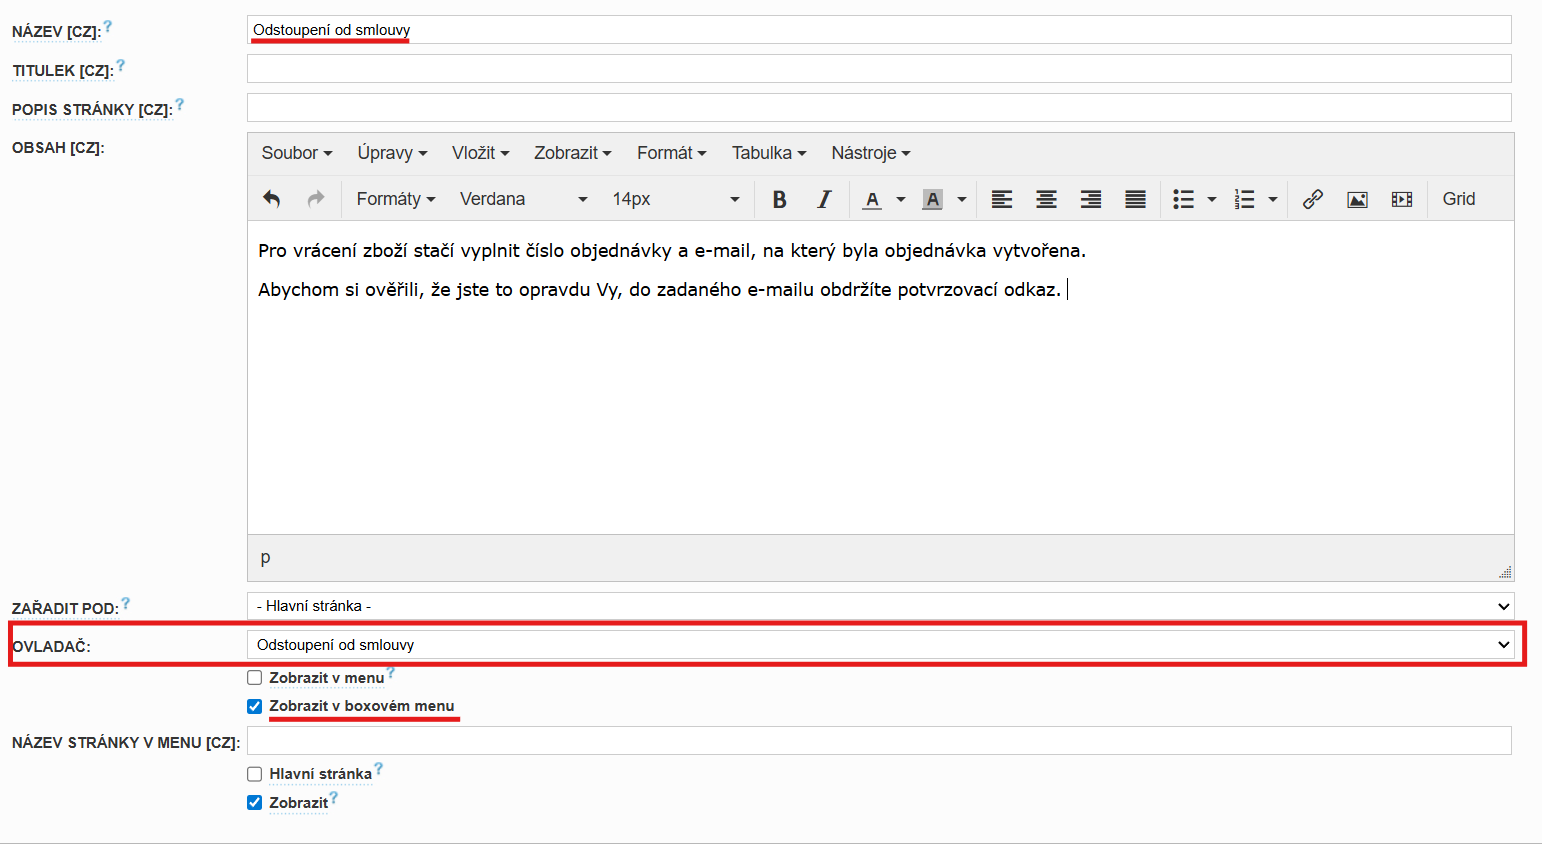This screenshot has height=848, width=1542.
Task: Align text right
Action: point(1091,199)
